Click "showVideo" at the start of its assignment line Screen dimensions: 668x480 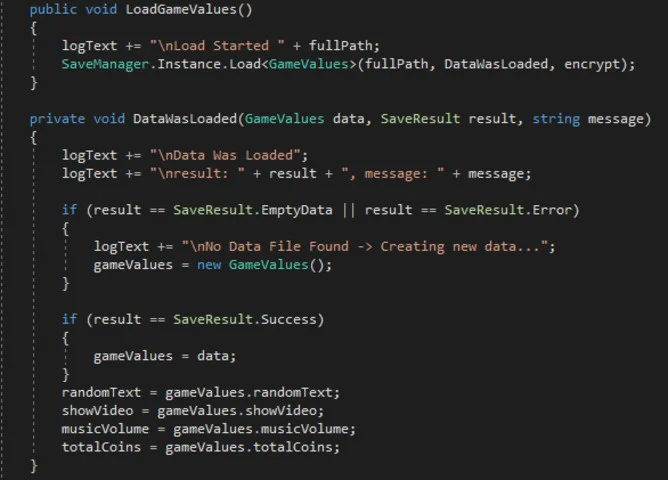click(x=97, y=411)
